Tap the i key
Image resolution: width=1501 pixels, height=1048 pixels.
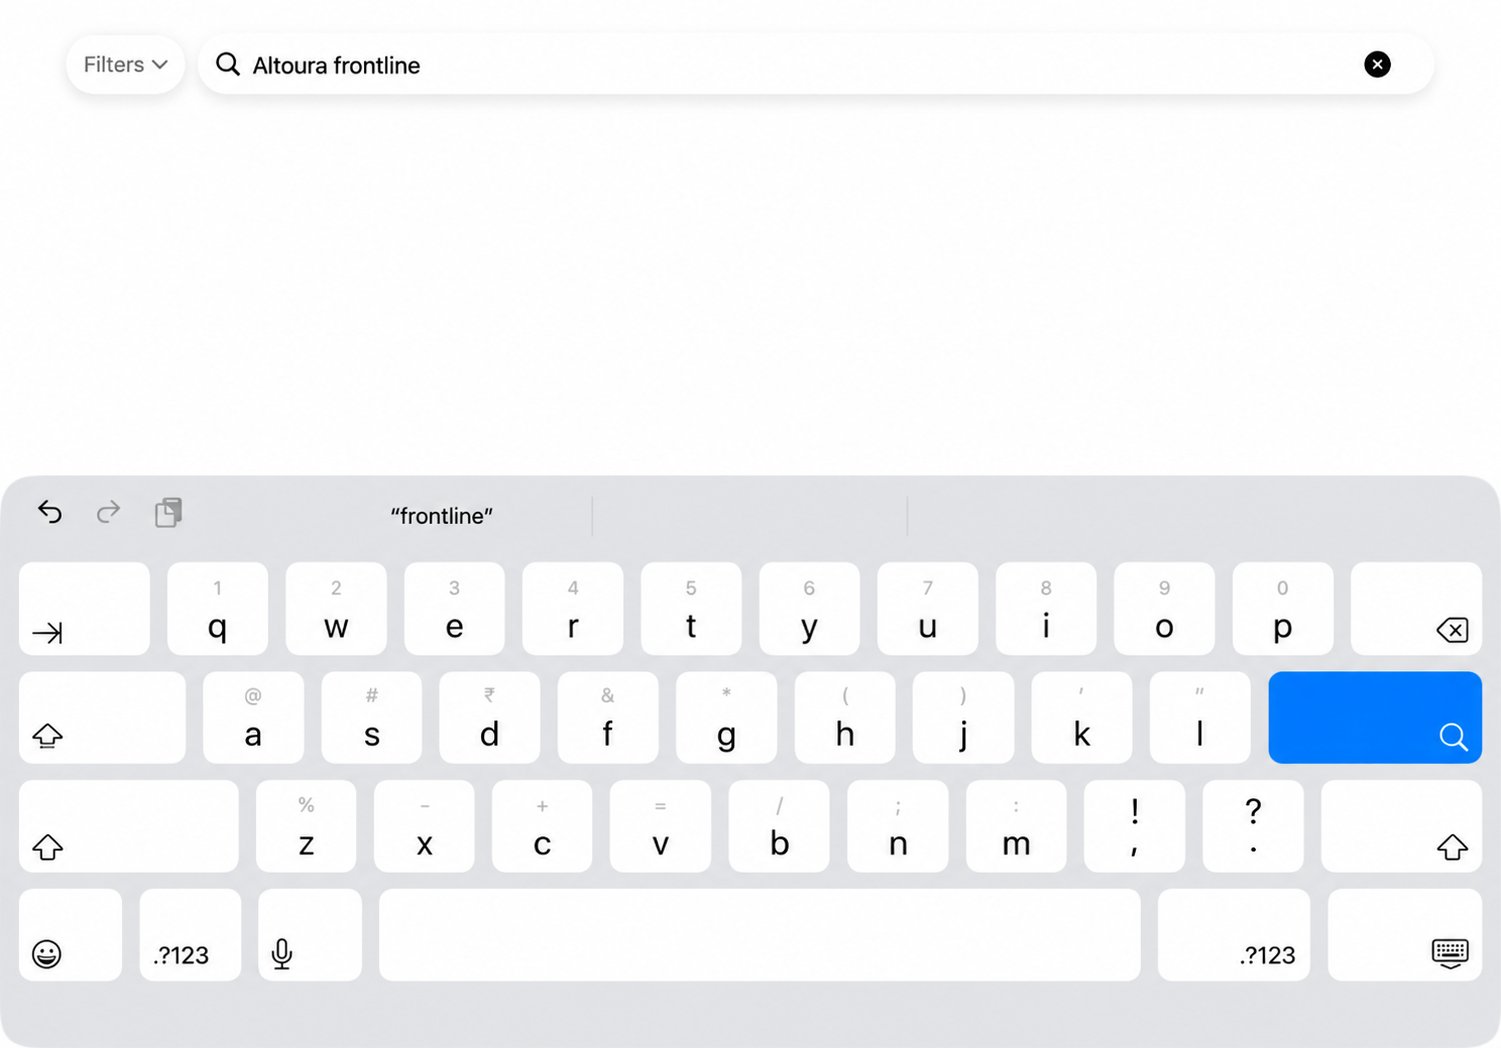click(1046, 609)
